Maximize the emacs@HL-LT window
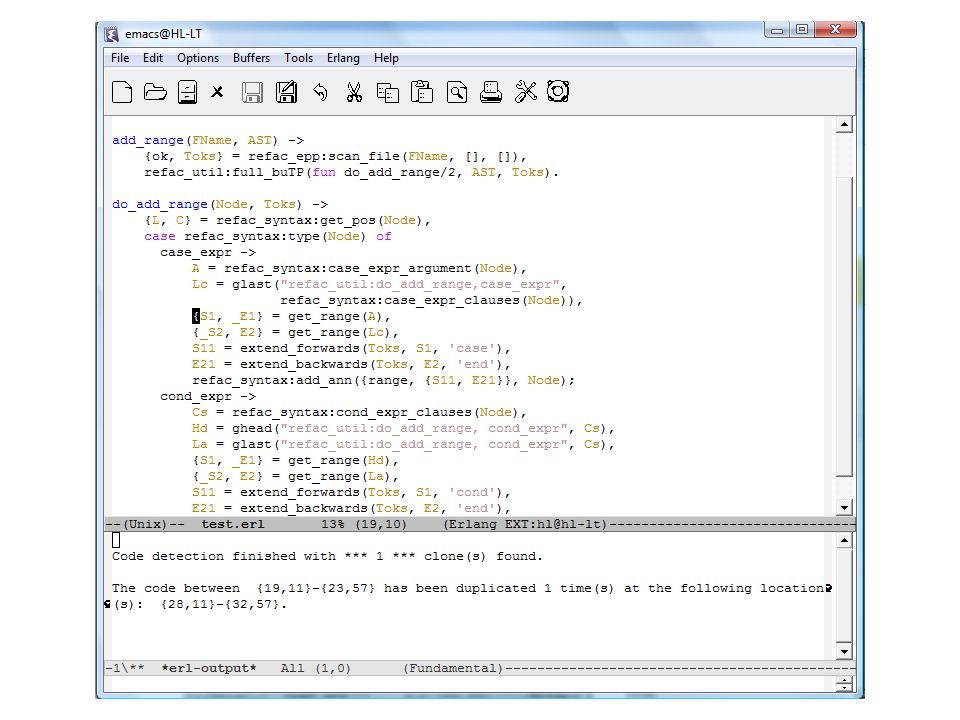This screenshot has height=720, width=960. point(801,29)
